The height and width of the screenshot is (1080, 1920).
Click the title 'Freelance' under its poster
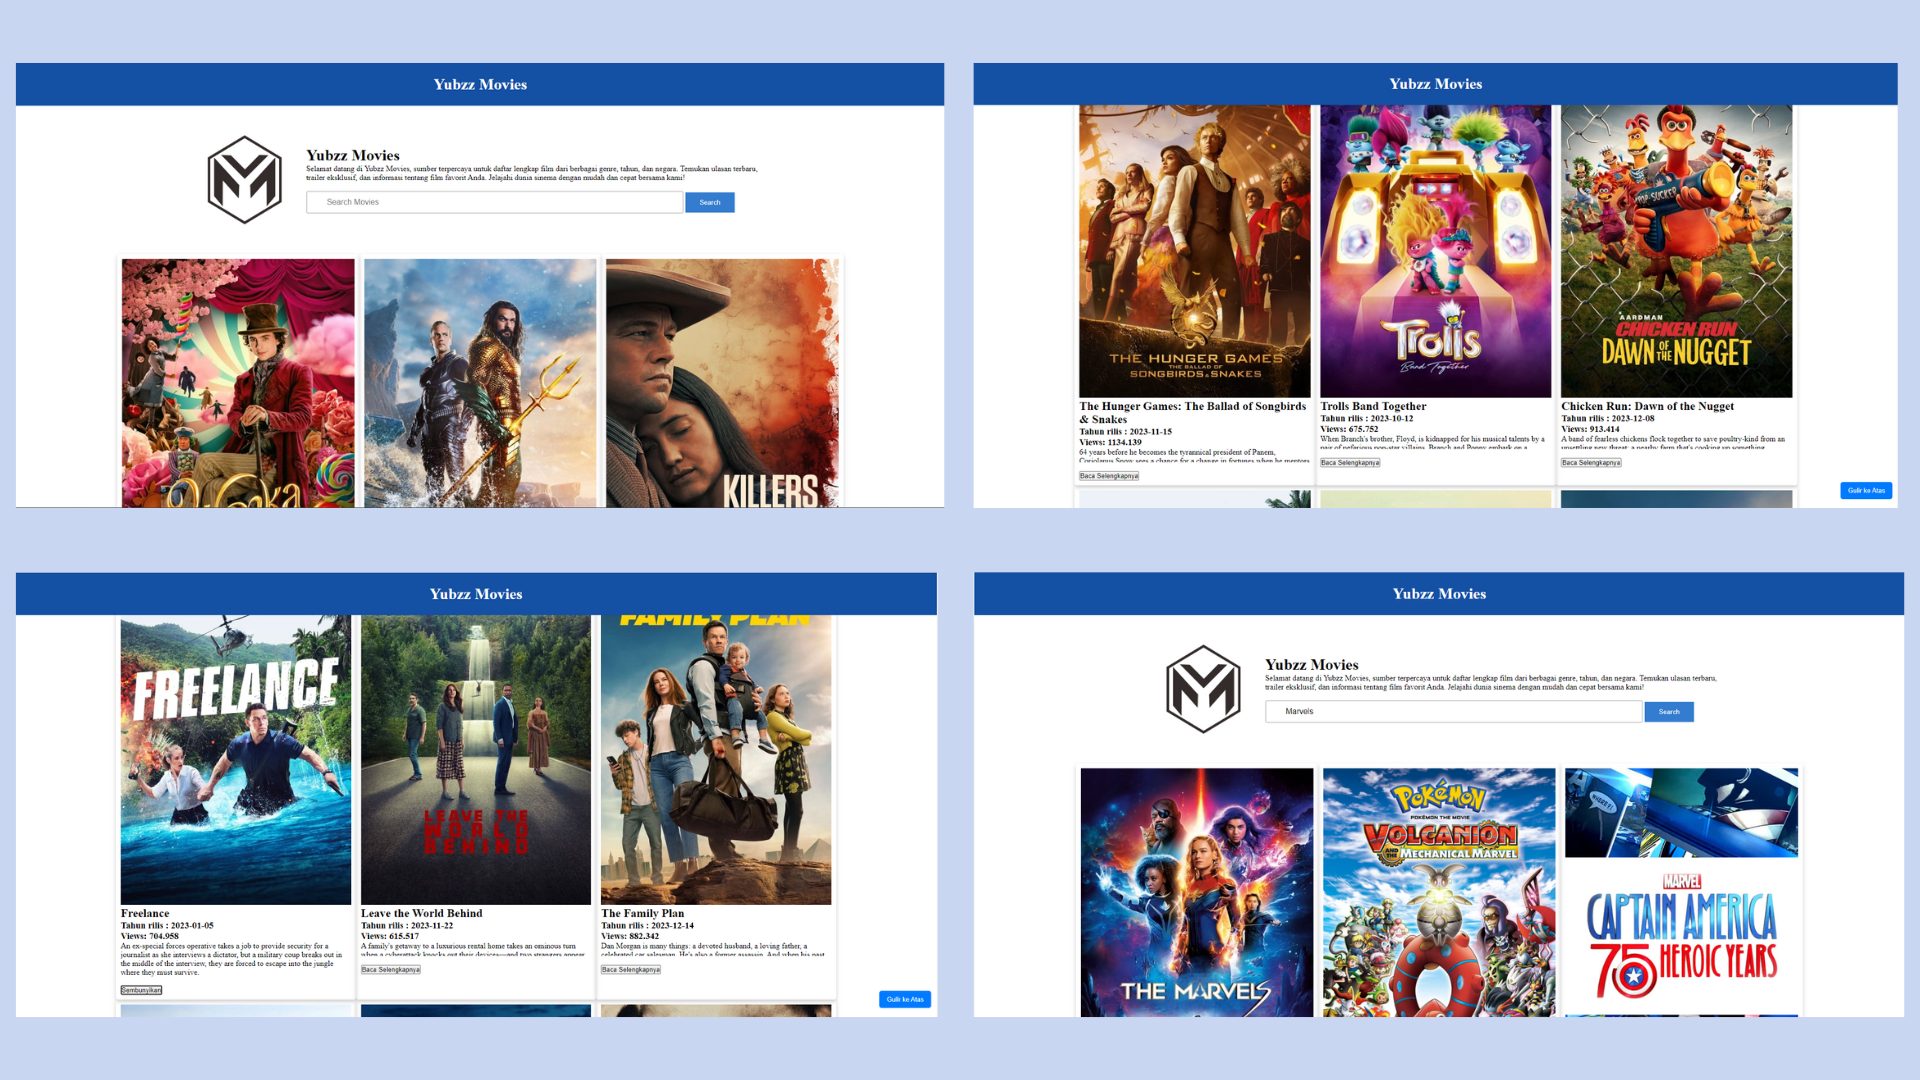tap(145, 913)
